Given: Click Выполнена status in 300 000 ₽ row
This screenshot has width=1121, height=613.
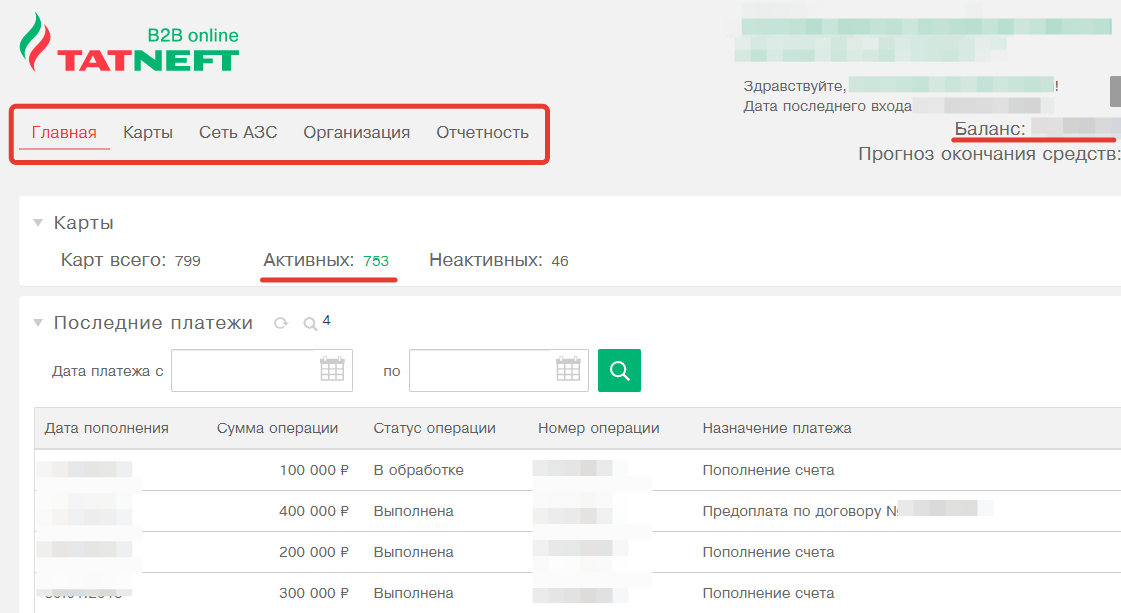Looking at the screenshot, I should pyautogui.click(x=413, y=593).
